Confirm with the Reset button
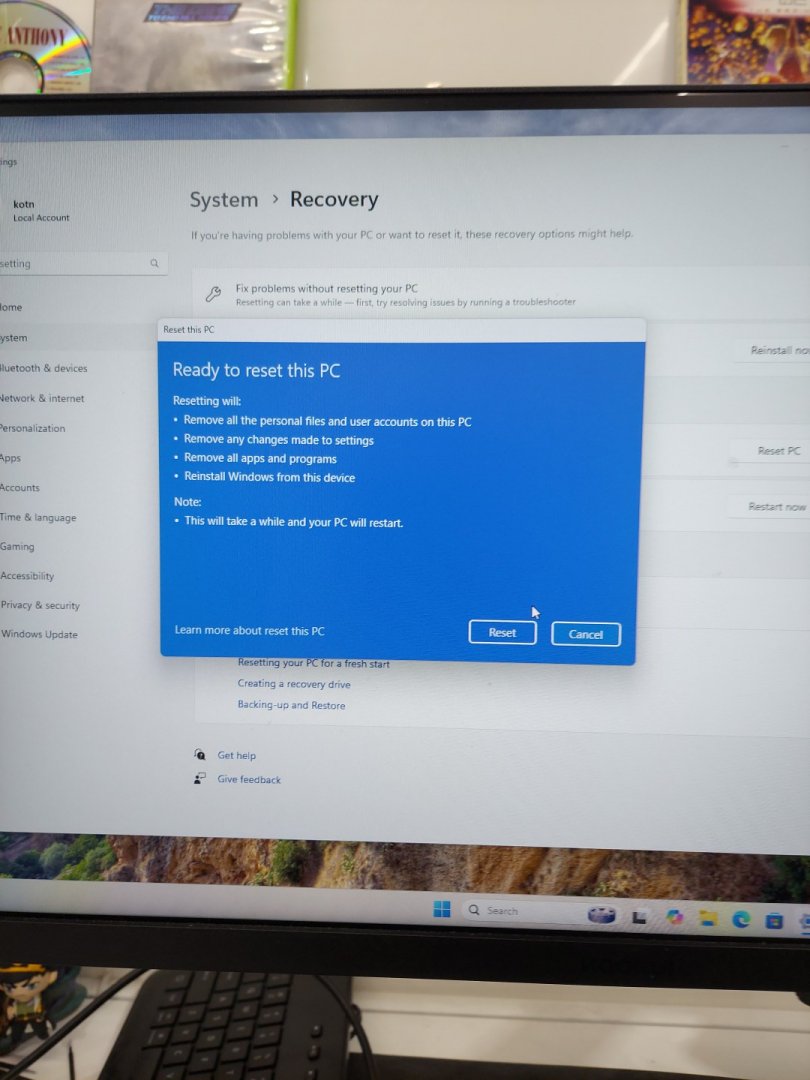 pyautogui.click(x=502, y=632)
